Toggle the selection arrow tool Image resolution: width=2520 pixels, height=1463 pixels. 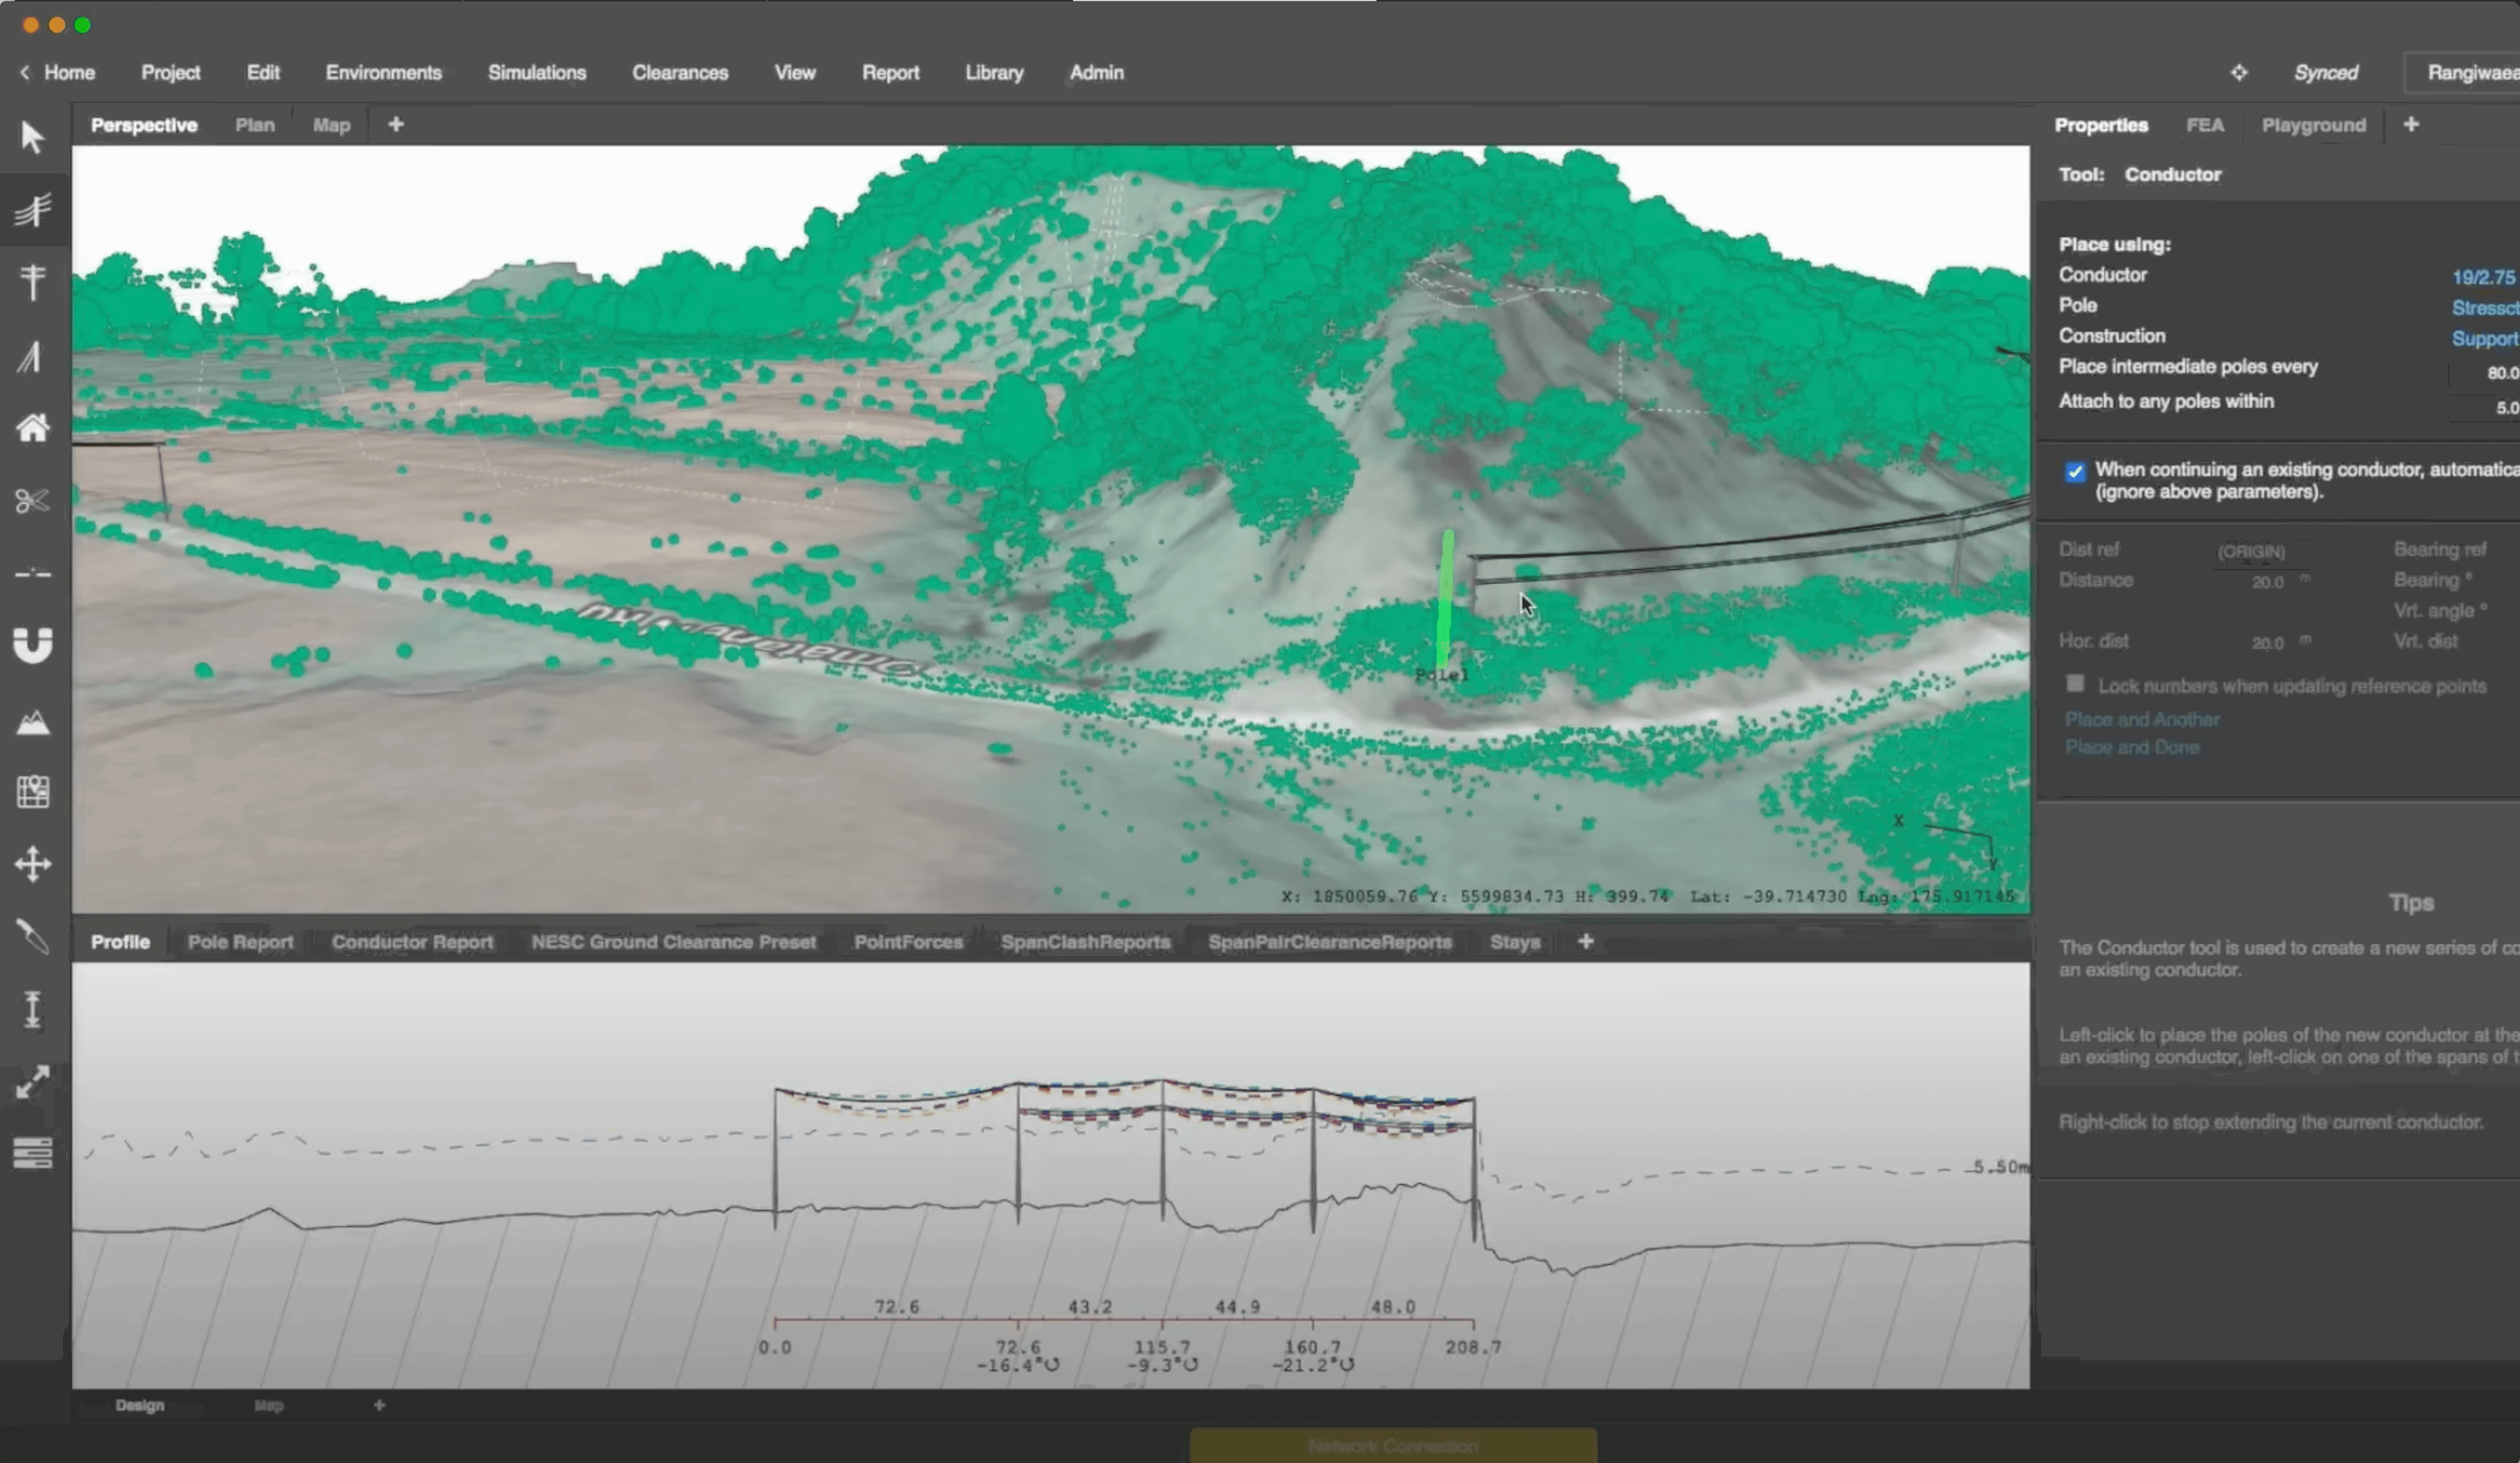33,137
